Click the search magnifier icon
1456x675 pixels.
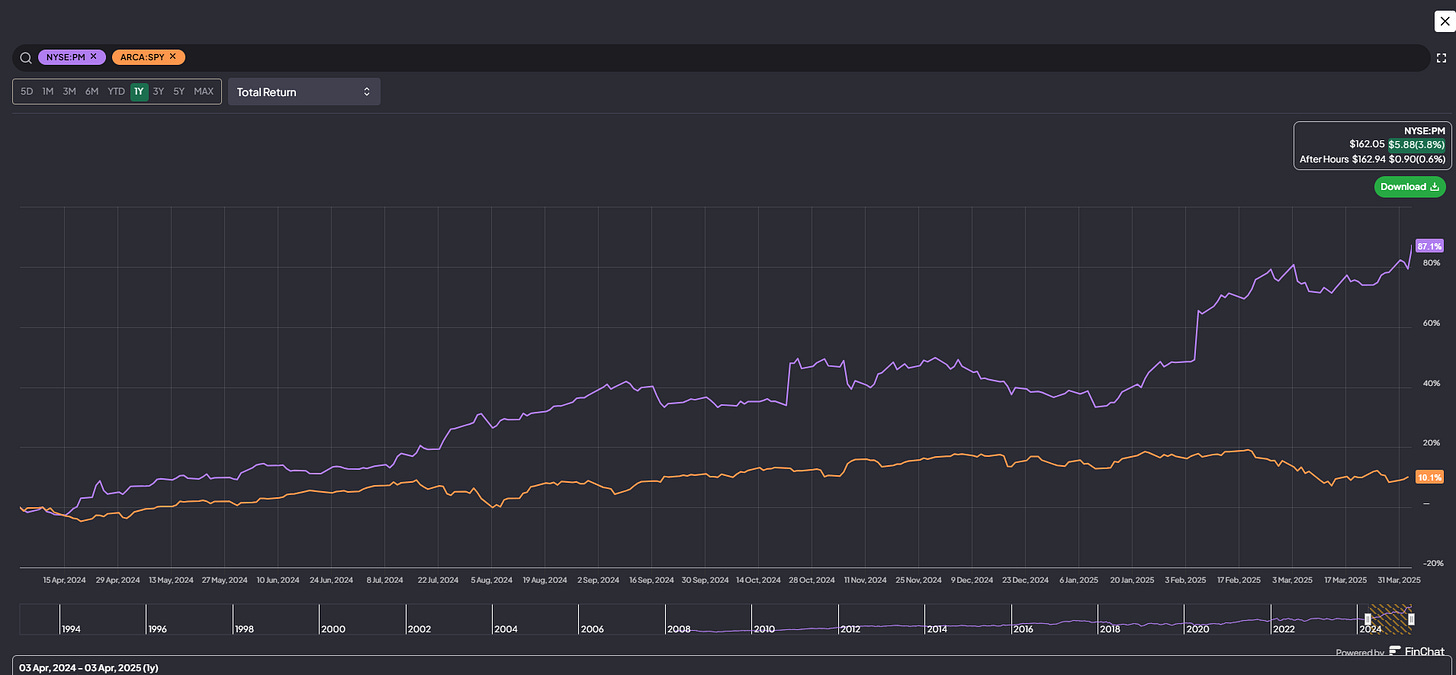26,58
